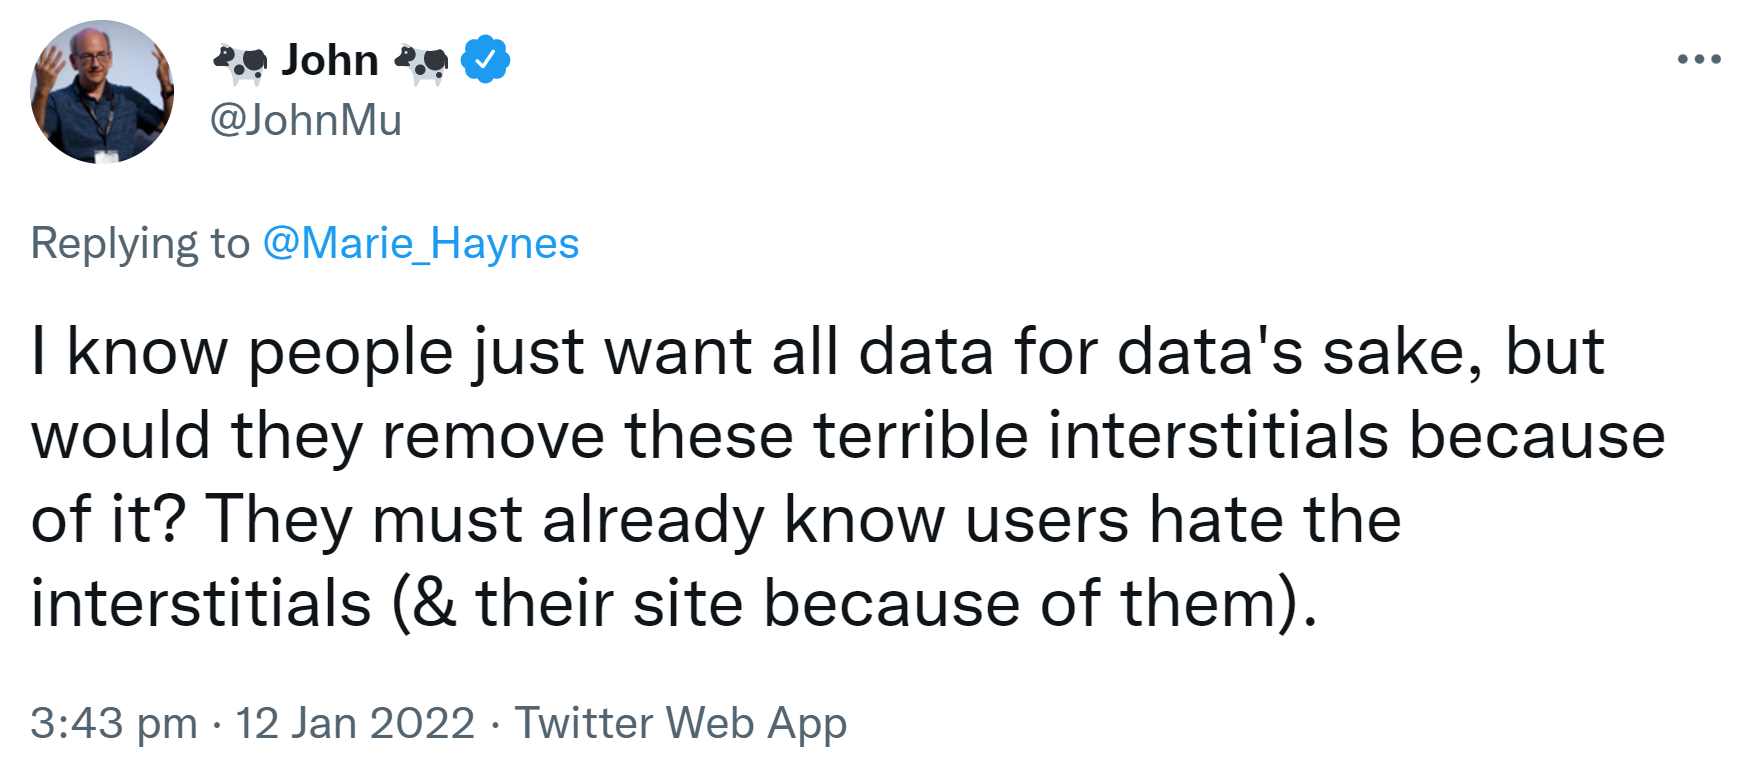
Task: Click John's profile avatar photo
Action: click(102, 92)
